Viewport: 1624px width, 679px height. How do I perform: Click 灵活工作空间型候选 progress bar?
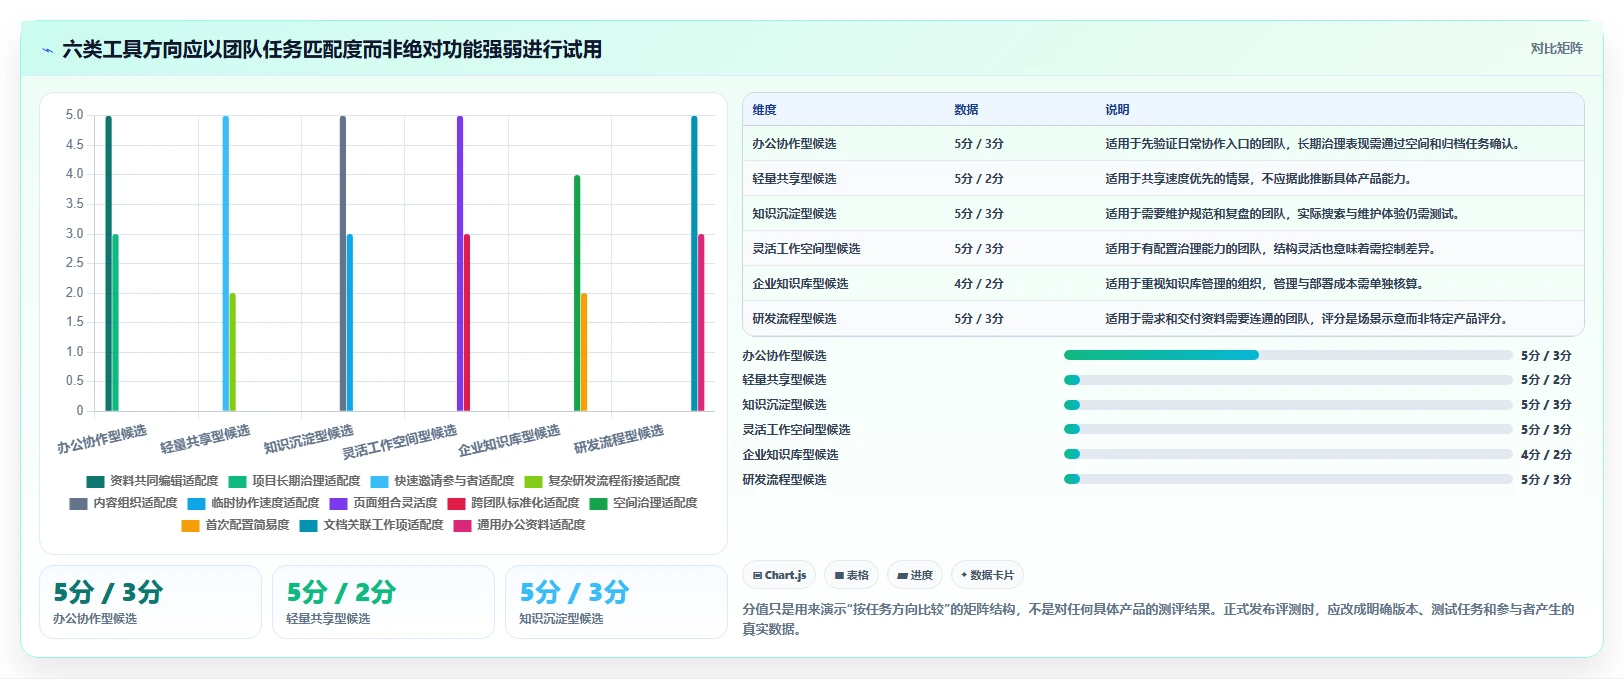pyautogui.click(x=1288, y=429)
